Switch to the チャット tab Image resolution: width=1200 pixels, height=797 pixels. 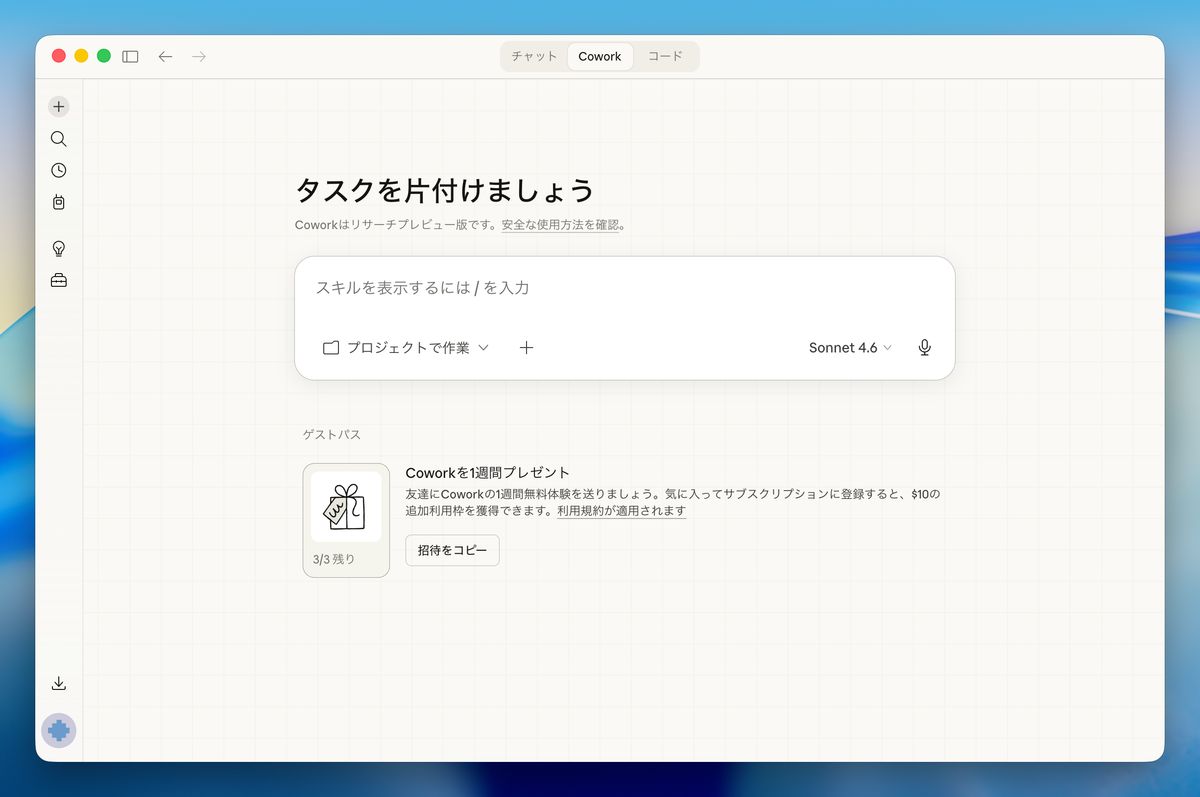pyautogui.click(x=534, y=57)
